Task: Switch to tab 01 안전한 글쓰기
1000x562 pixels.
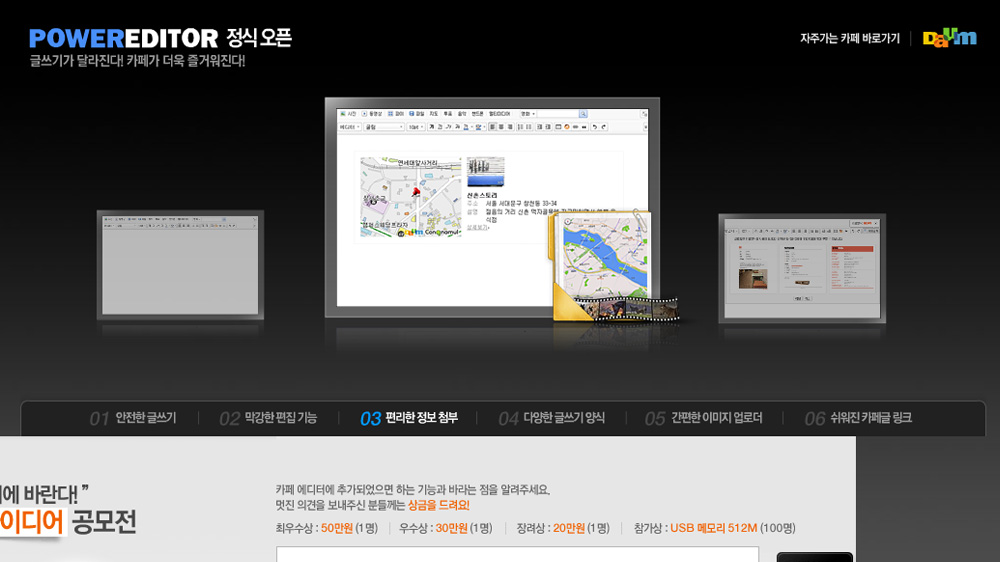Action: tap(133, 418)
